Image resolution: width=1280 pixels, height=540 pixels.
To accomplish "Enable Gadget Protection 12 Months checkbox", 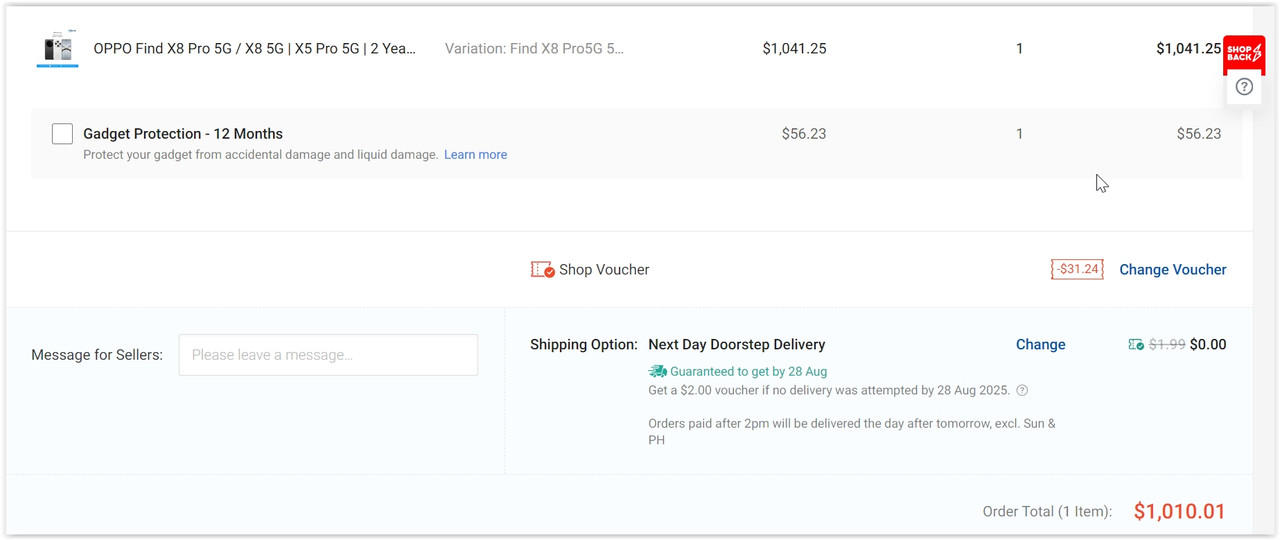I will pyautogui.click(x=62, y=134).
